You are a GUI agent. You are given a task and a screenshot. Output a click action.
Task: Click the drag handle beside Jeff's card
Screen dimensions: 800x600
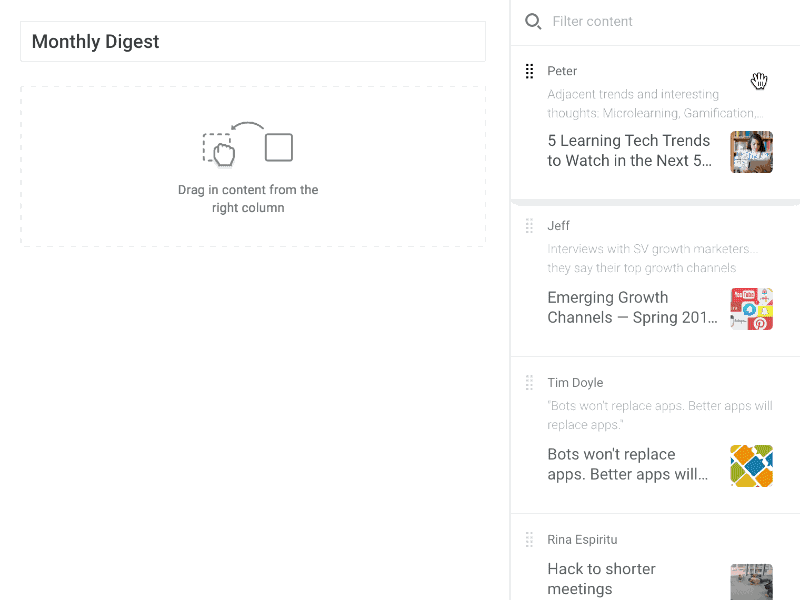click(x=529, y=226)
